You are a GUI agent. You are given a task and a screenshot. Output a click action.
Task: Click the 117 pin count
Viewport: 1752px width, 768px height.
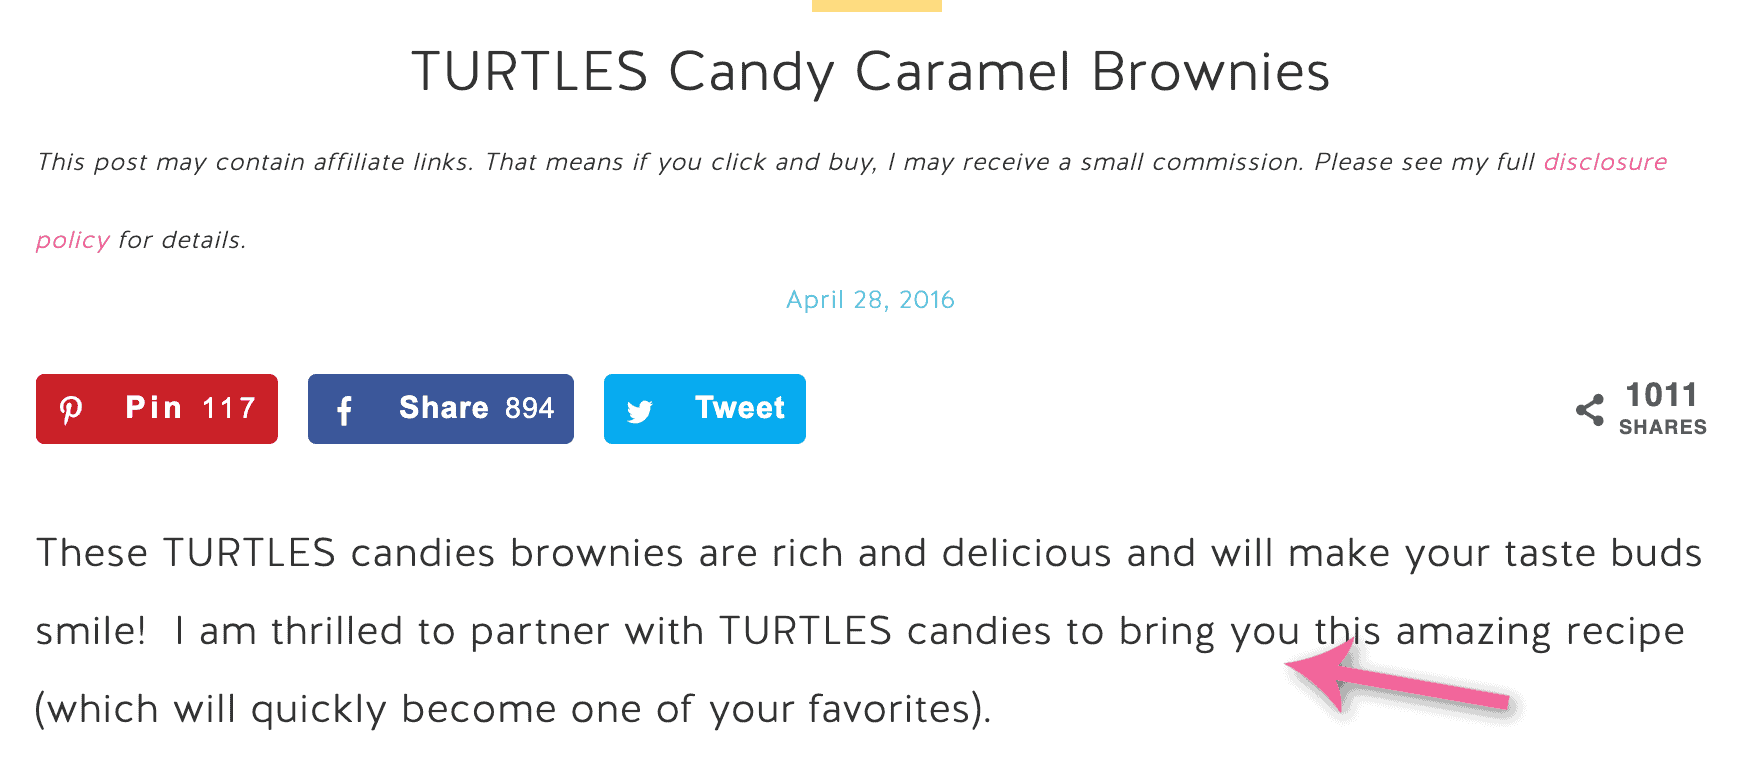point(229,408)
